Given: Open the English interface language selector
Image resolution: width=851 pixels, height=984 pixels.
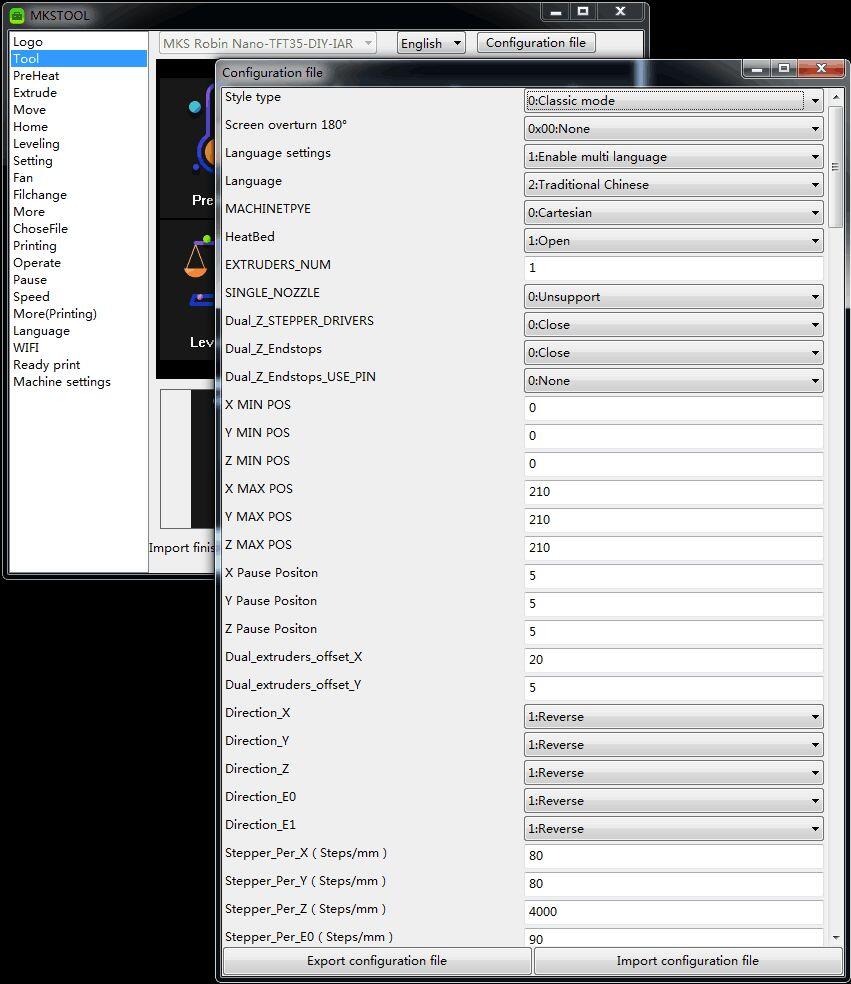Looking at the screenshot, I should (431, 43).
